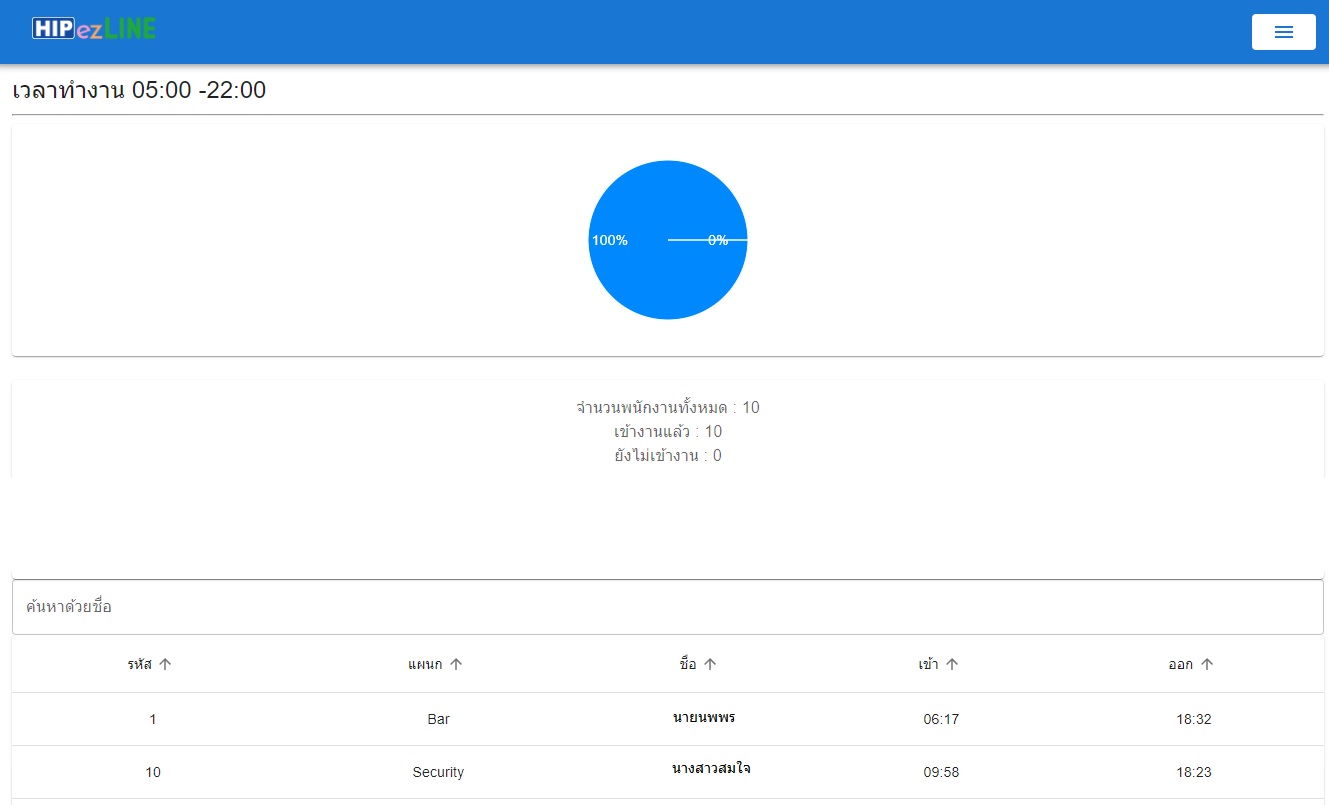The width and height of the screenshot is (1329, 805).
Task: Click the name นางสาวสมใจ
Action: point(712,769)
